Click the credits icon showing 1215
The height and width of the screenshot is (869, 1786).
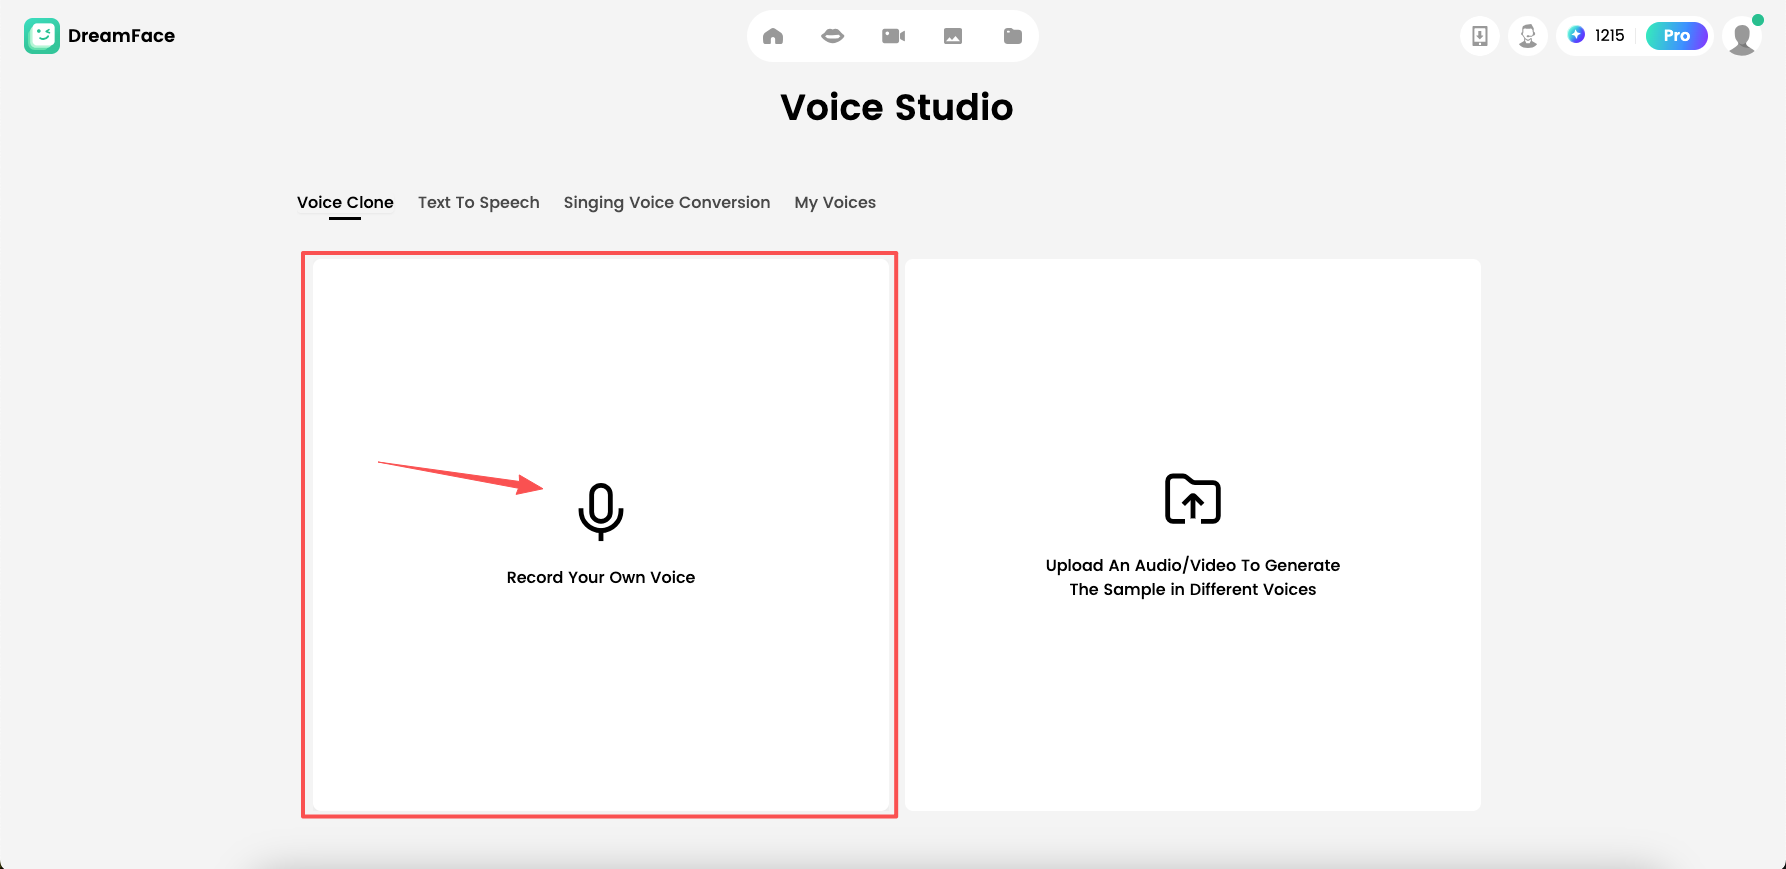(x=1577, y=35)
